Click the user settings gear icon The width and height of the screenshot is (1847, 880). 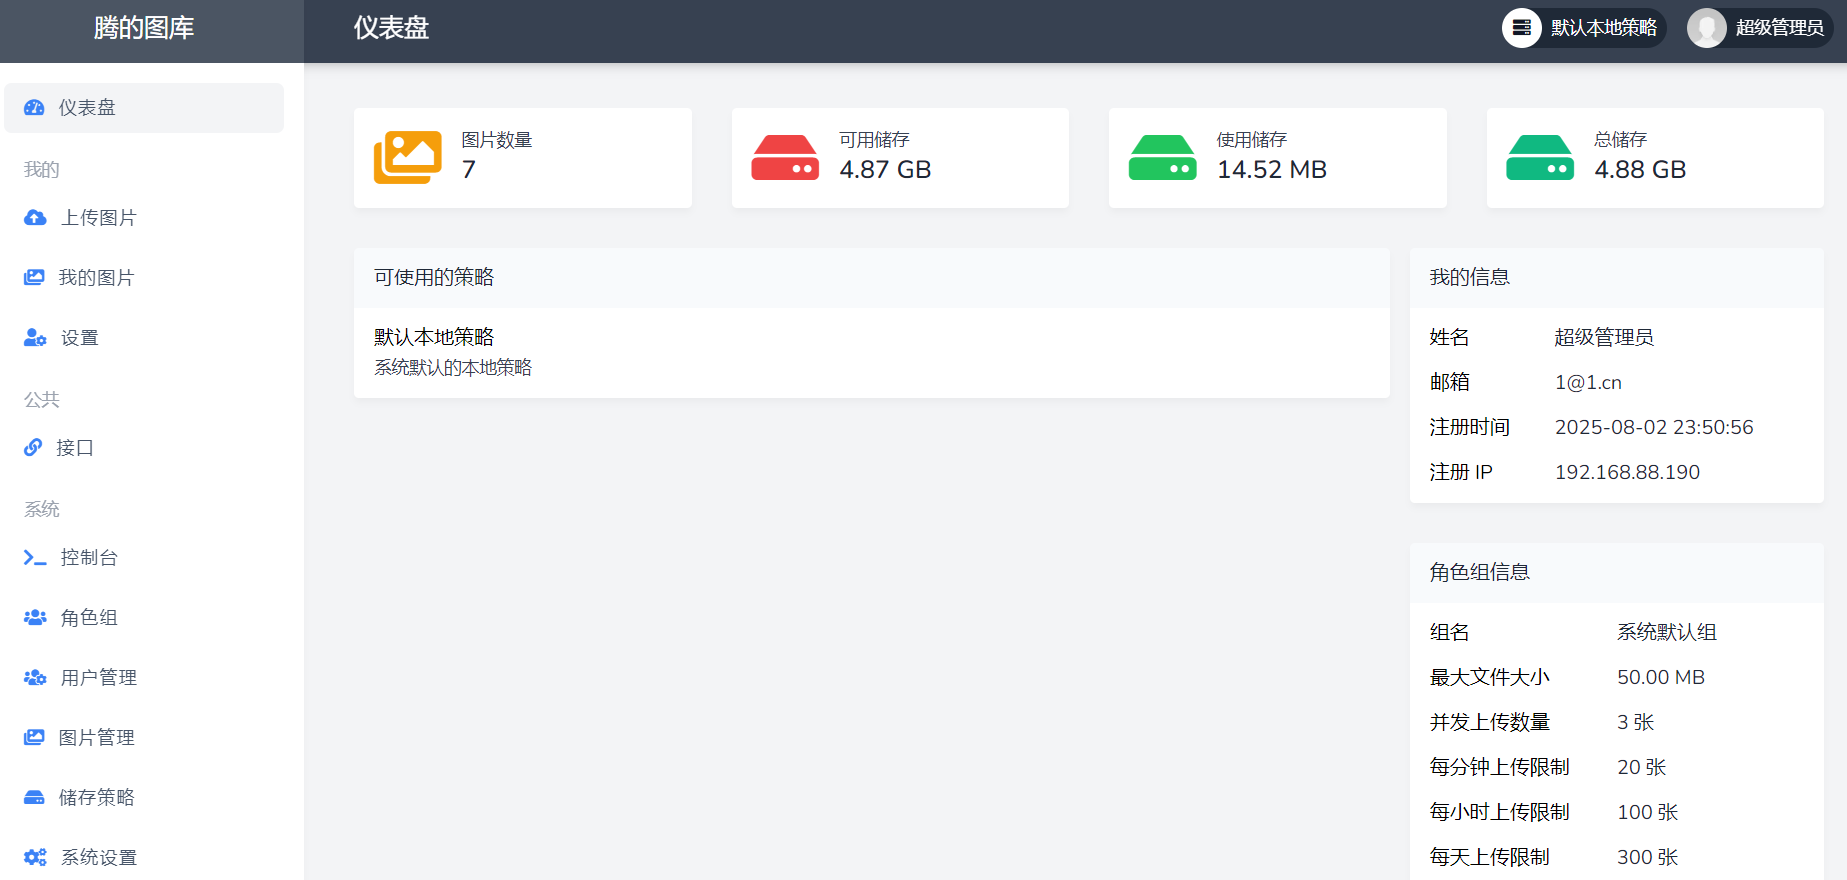(35, 338)
